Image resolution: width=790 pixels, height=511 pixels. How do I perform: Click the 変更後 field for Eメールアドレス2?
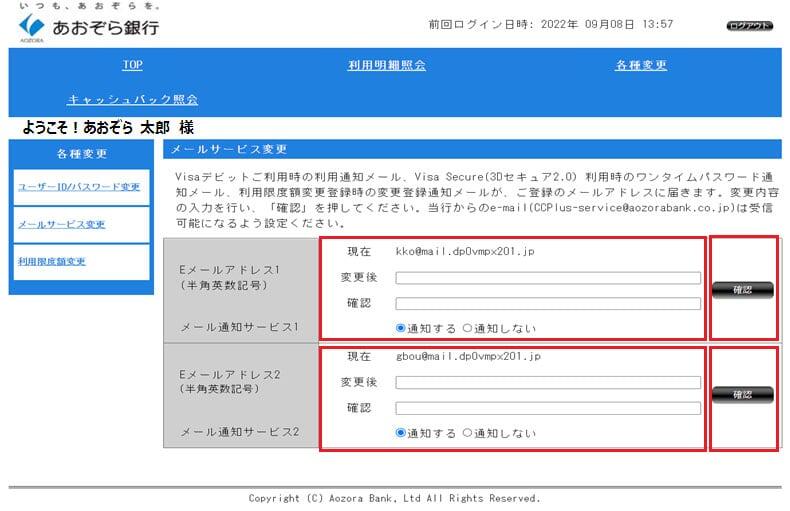(548, 382)
